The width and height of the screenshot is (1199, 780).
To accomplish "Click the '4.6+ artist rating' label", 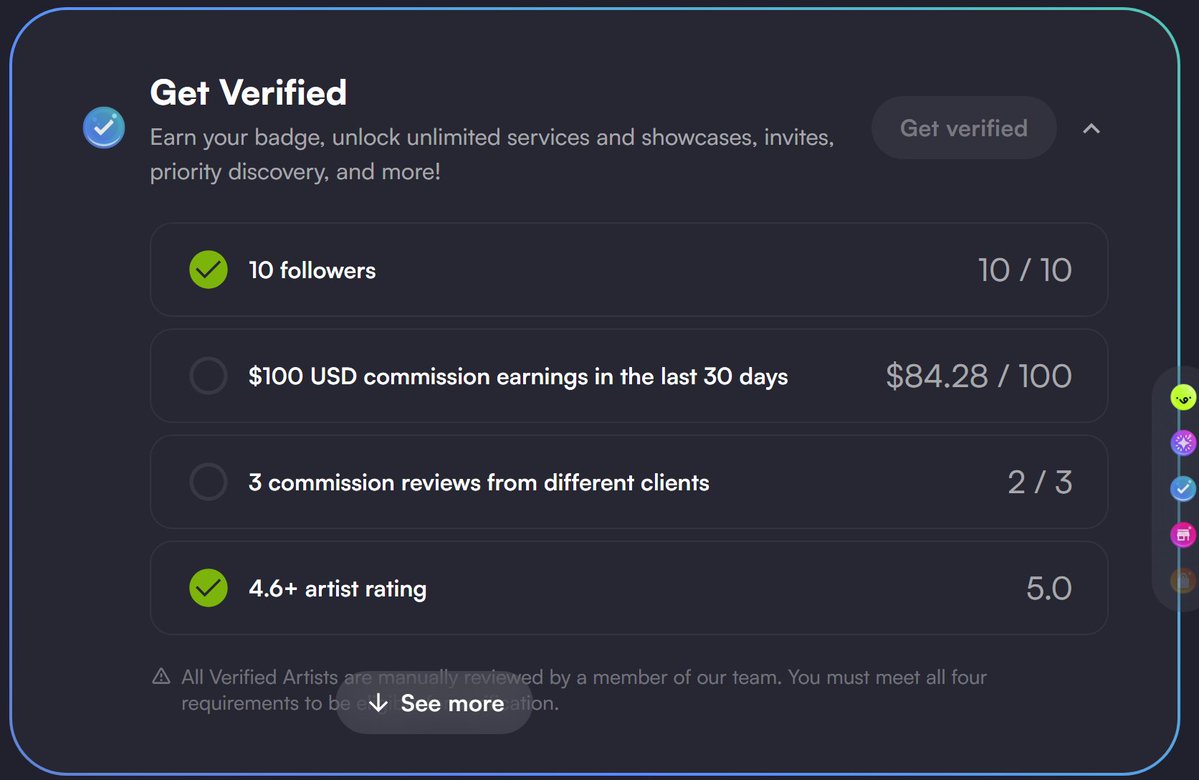I will (x=337, y=589).
